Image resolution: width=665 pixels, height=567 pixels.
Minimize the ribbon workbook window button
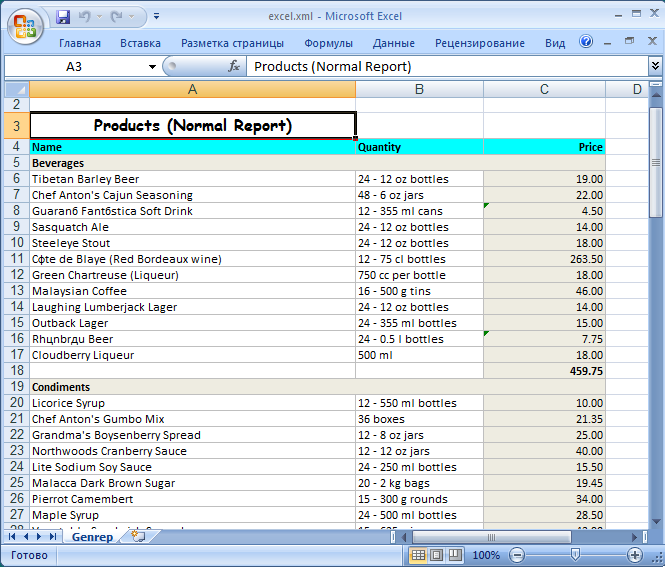607,42
